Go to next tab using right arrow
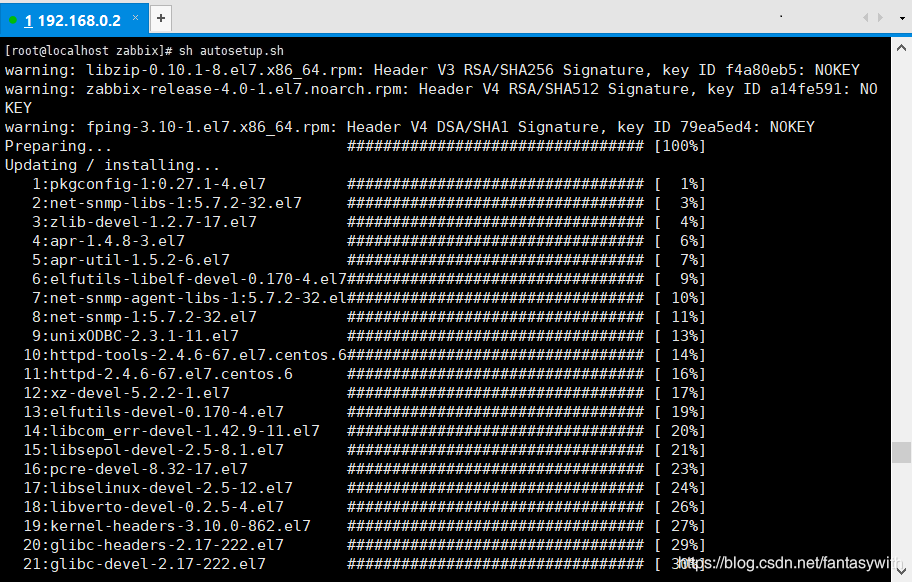The width and height of the screenshot is (912, 582). click(880, 18)
